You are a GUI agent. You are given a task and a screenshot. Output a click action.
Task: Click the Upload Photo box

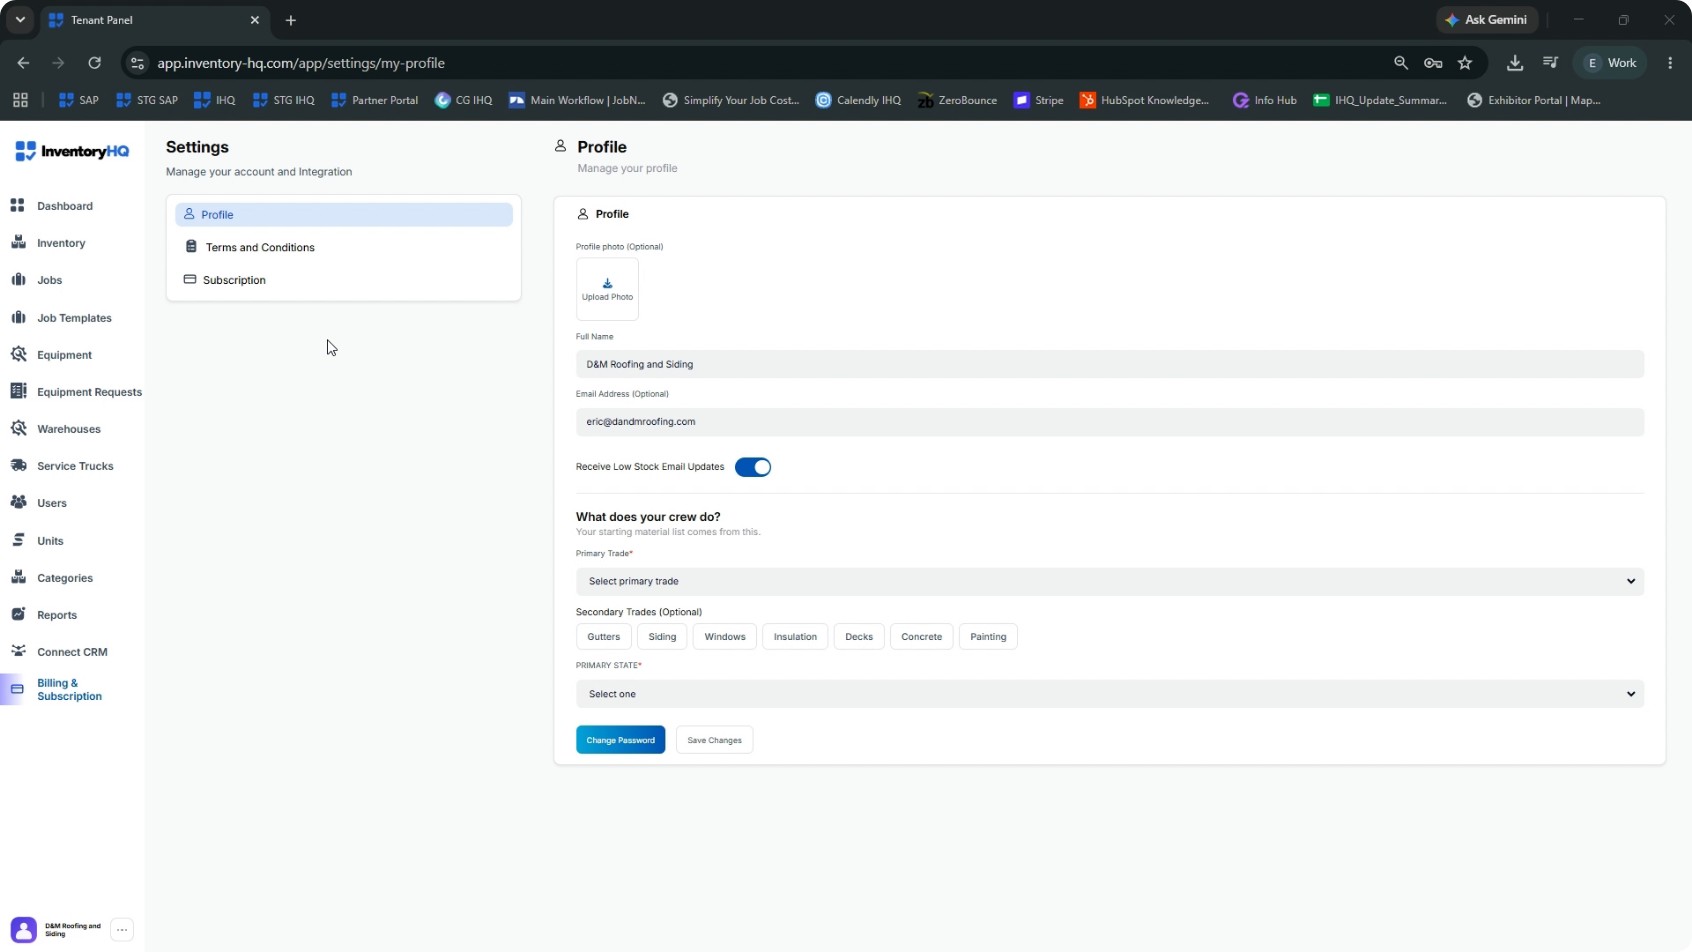[x=607, y=289]
